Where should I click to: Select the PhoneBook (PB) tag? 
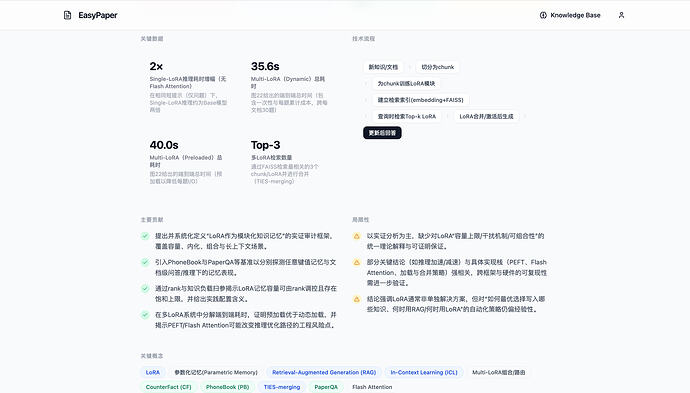click(x=228, y=387)
